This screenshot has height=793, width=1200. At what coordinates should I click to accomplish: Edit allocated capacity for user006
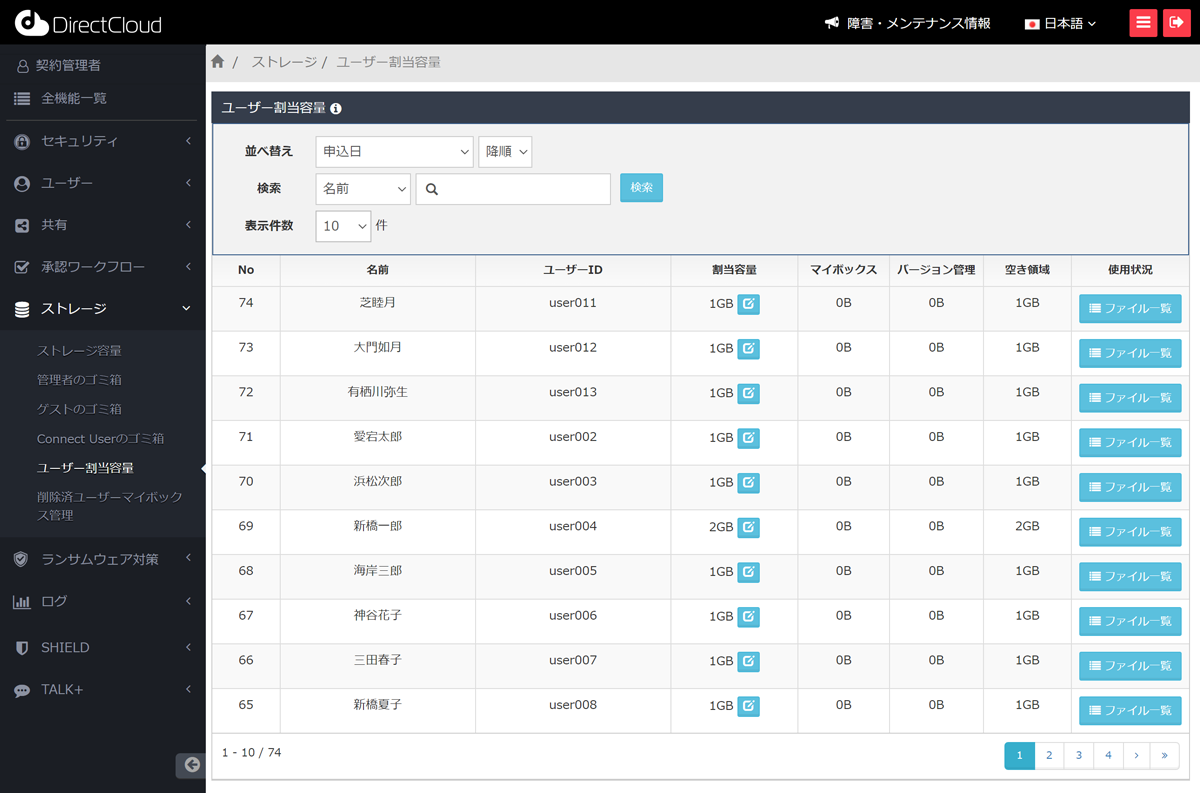click(x=748, y=617)
